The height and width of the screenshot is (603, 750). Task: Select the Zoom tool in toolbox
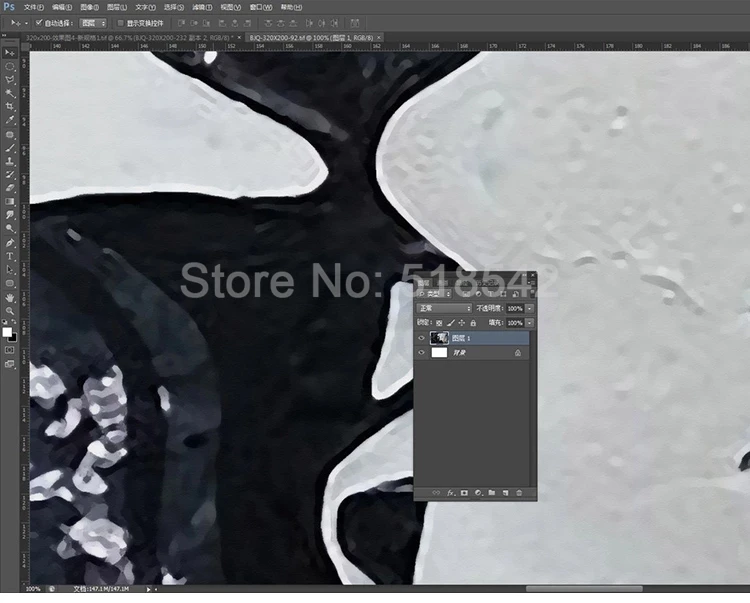10,311
